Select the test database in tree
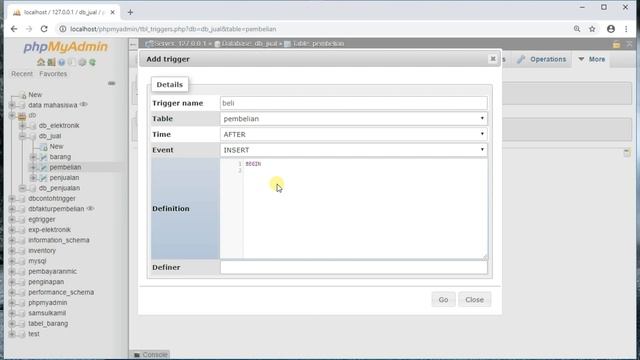The width and height of the screenshot is (640, 360). point(34,334)
